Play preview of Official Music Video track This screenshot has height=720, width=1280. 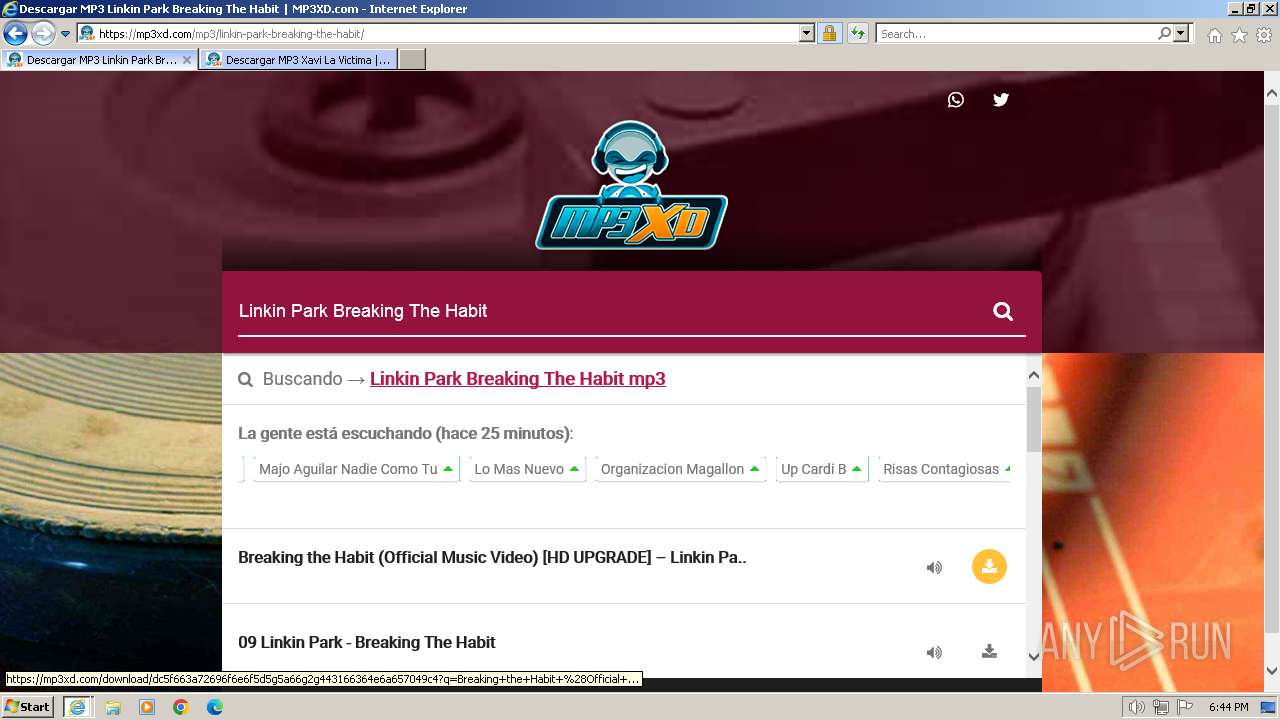point(934,567)
